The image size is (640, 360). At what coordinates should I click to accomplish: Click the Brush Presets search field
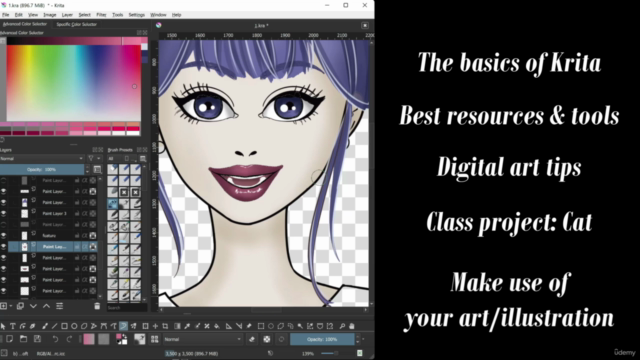click(127, 308)
